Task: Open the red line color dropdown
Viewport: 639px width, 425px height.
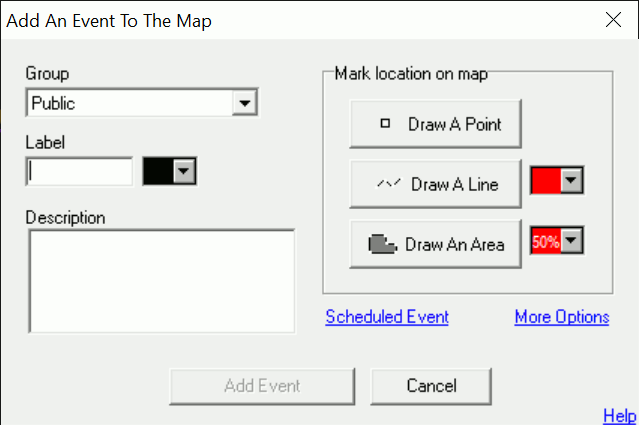Action: (570, 181)
